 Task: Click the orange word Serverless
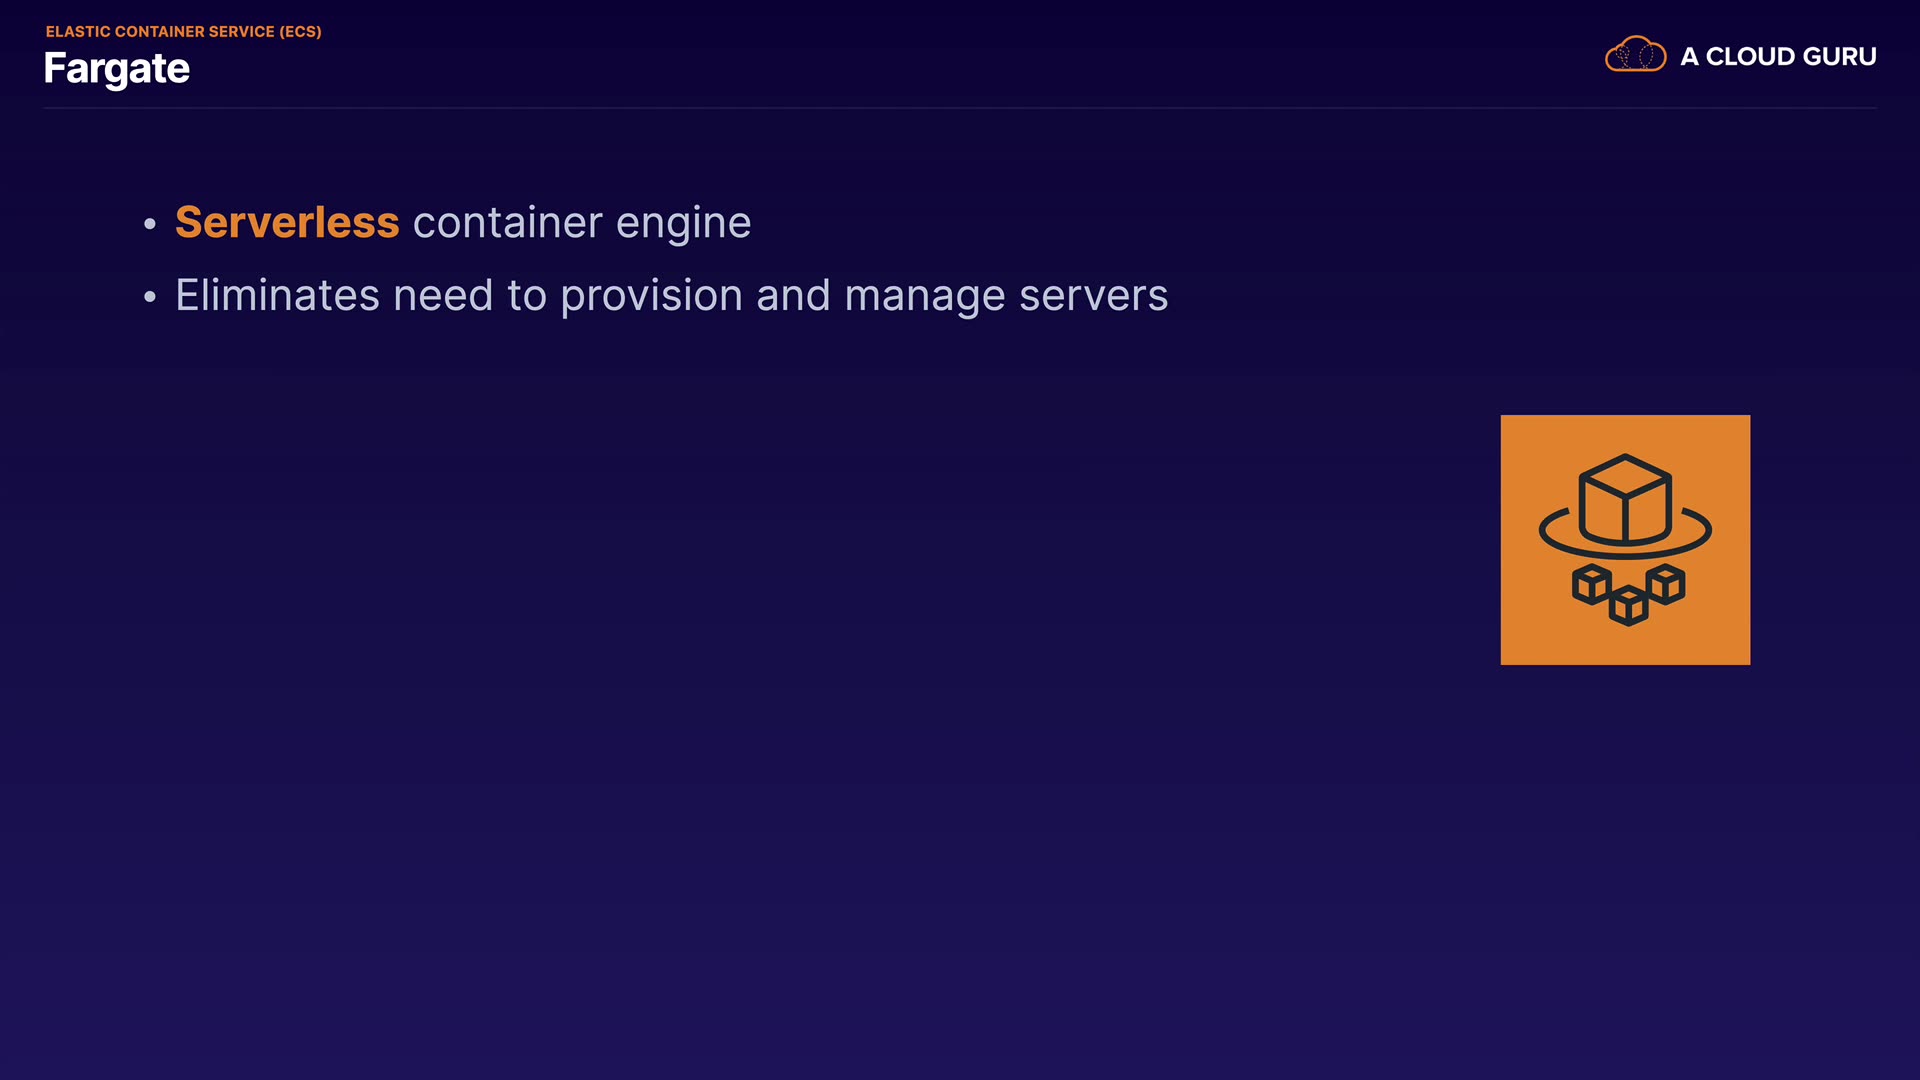[x=287, y=222]
